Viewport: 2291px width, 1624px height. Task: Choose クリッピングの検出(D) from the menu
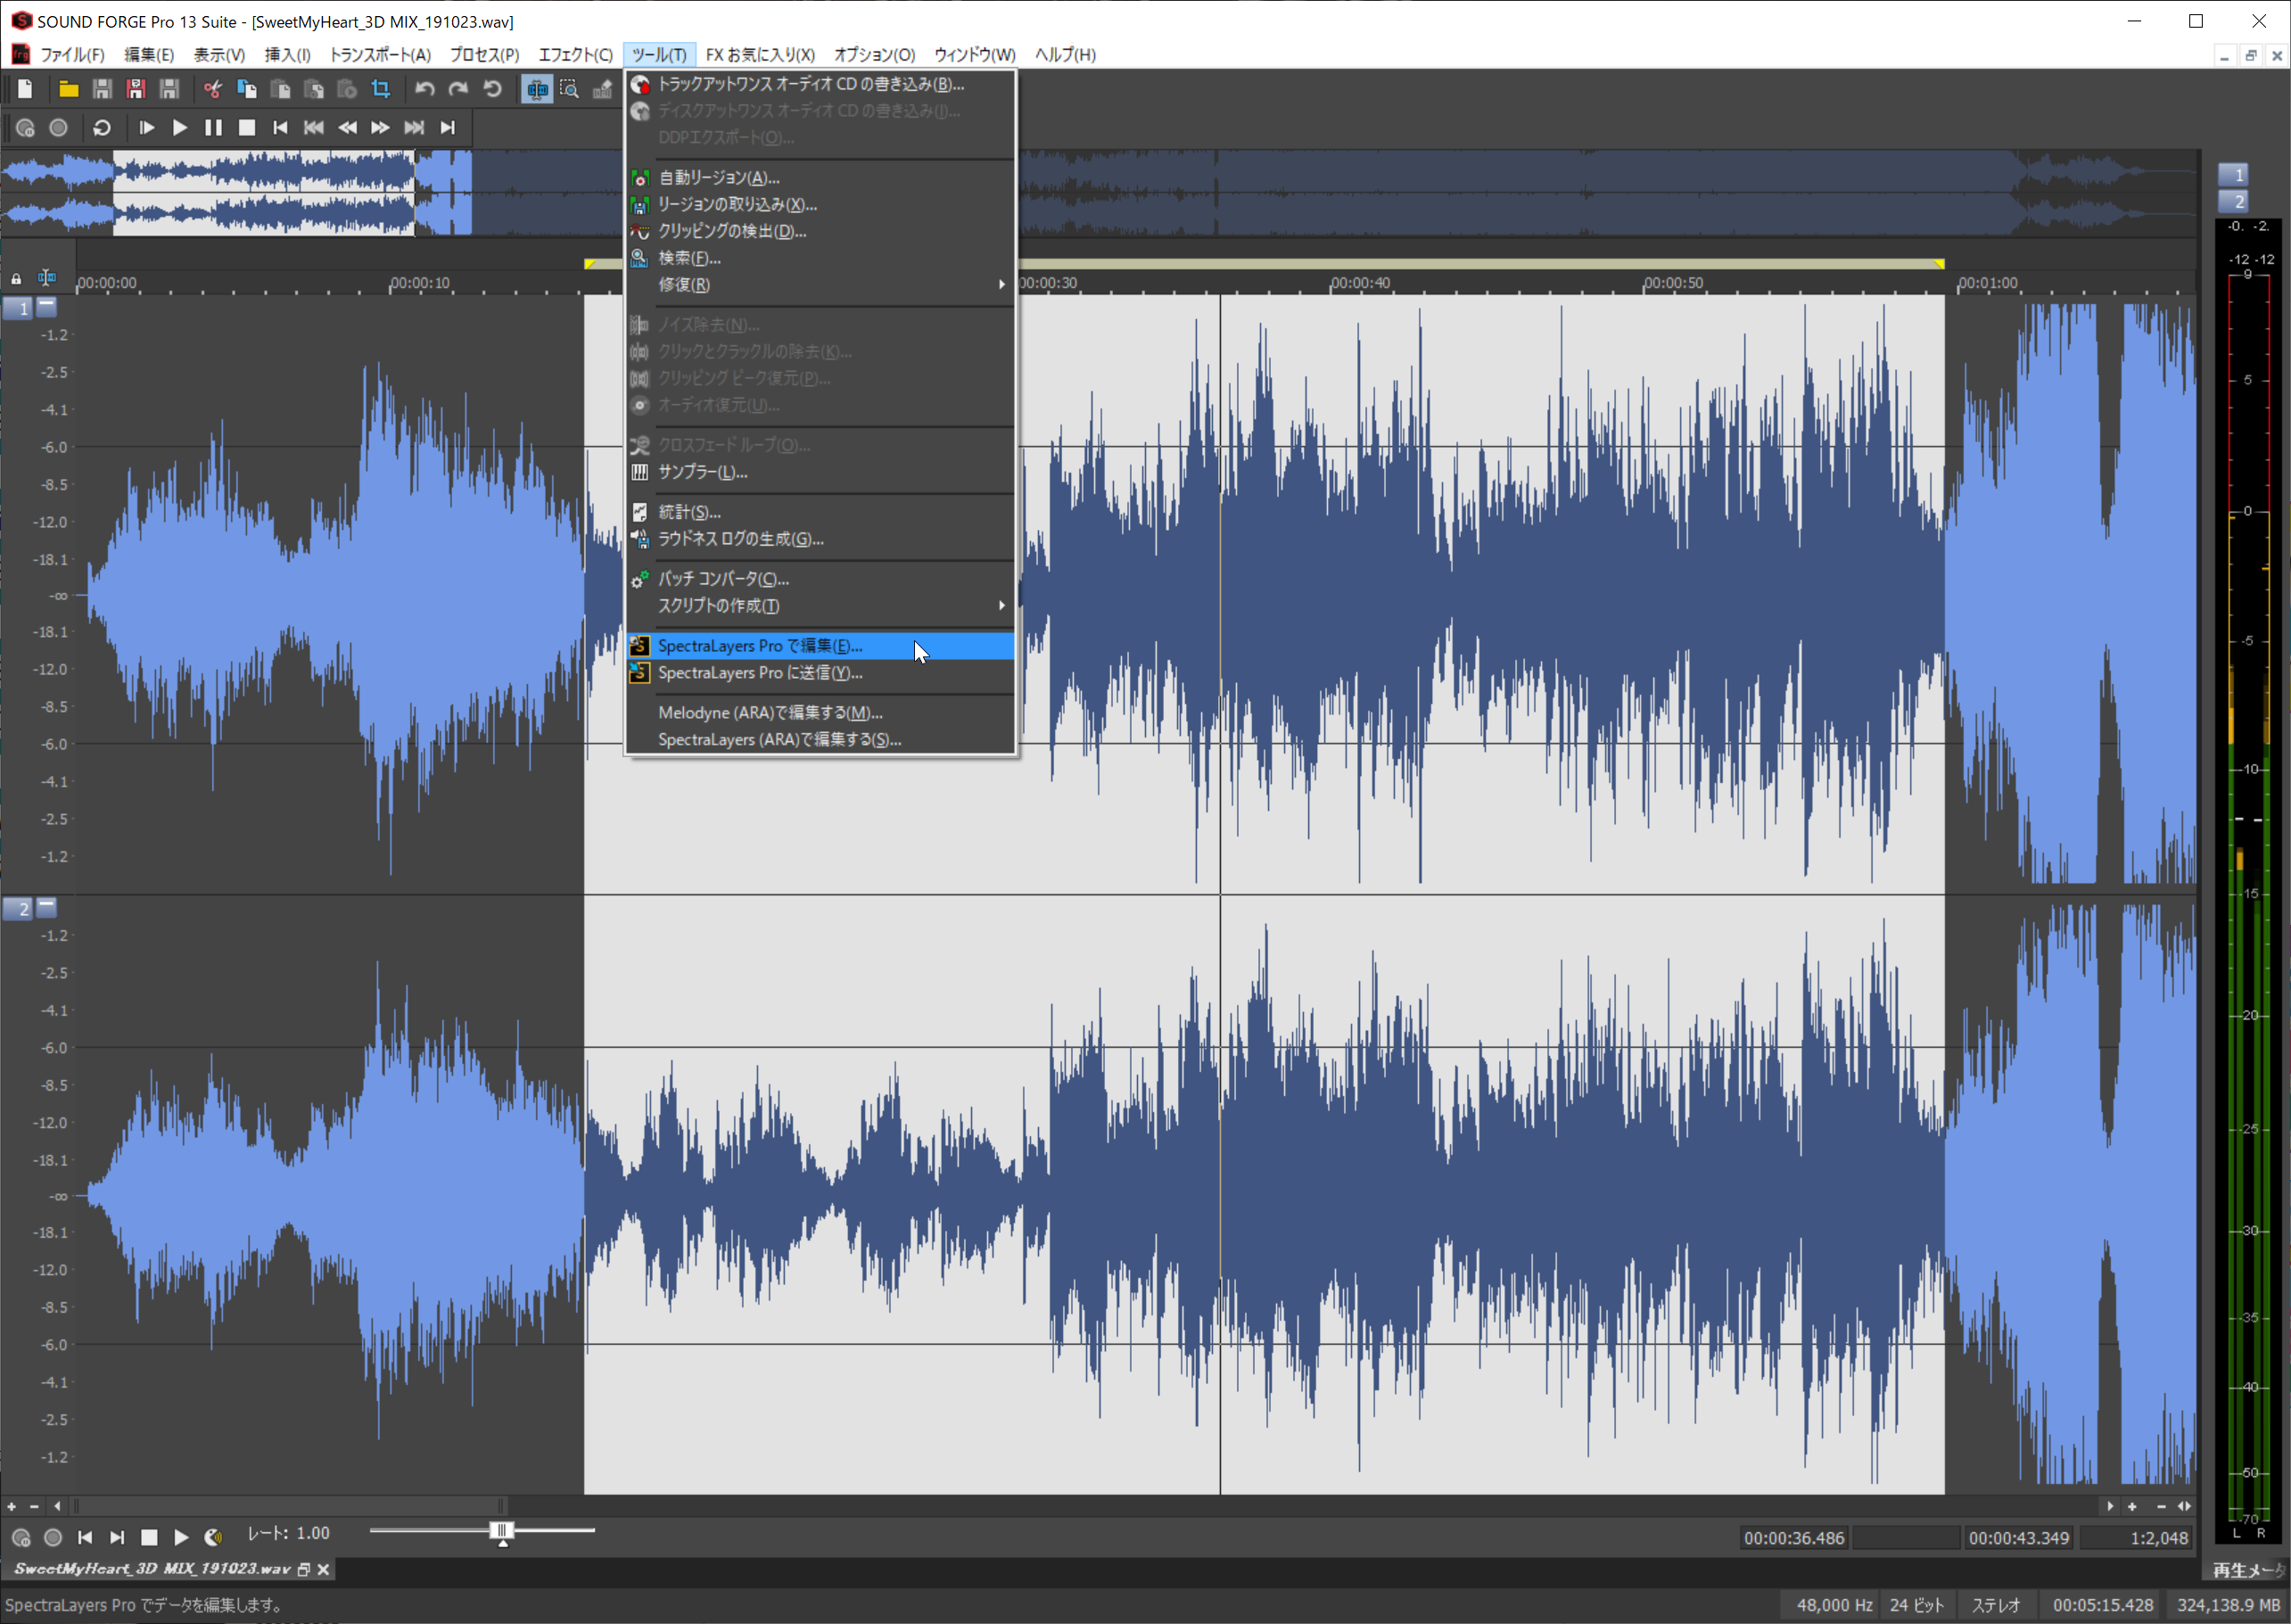click(820, 231)
